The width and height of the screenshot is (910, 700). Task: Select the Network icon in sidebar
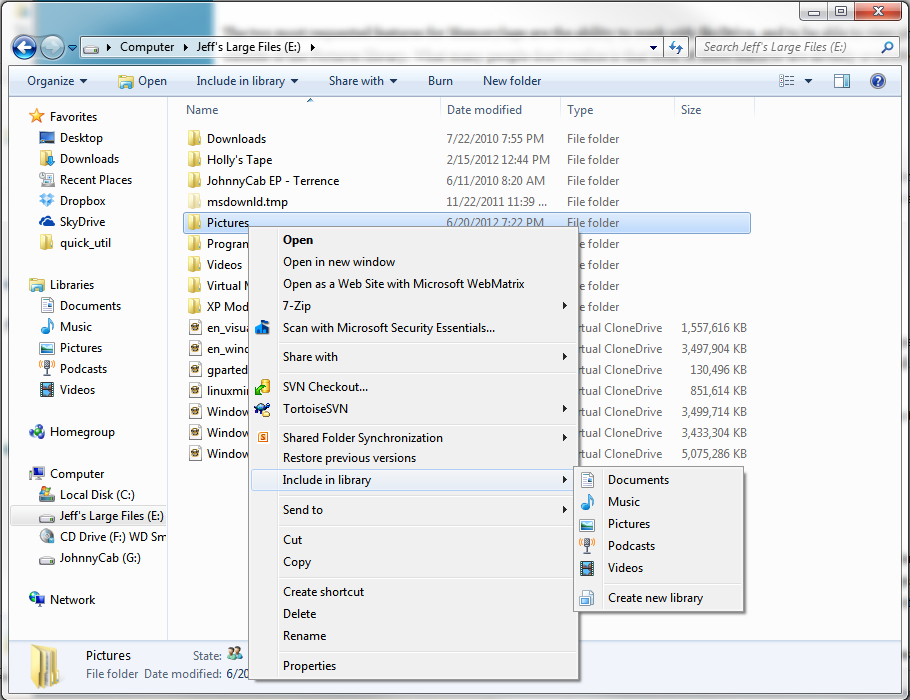(x=37, y=599)
